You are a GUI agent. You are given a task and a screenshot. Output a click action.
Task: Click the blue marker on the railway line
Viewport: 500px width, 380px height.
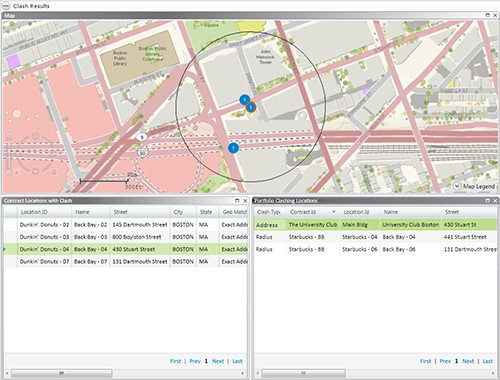[x=233, y=148]
